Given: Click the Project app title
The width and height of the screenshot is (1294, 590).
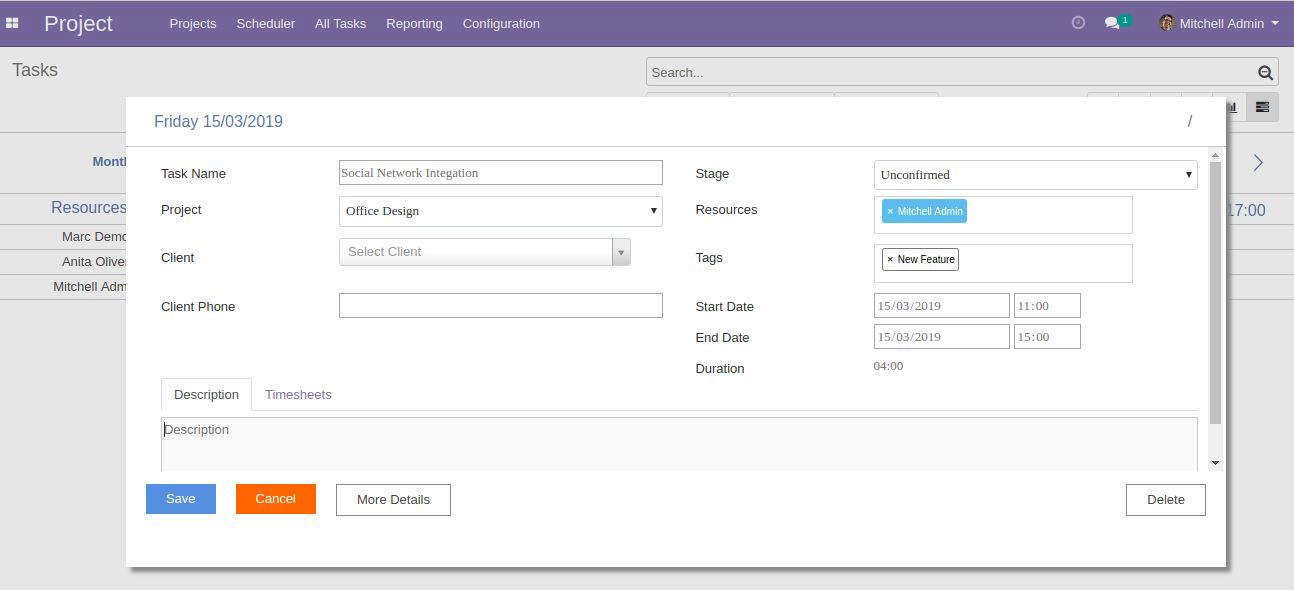Looking at the screenshot, I should coord(78,23).
